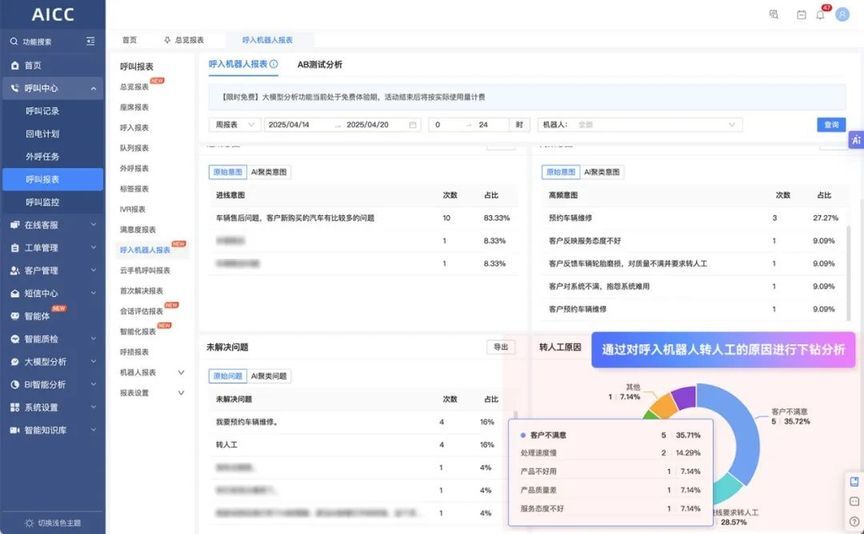
Task: Select 原始意图 in the 进线意图 panel
Action: (228, 172)
